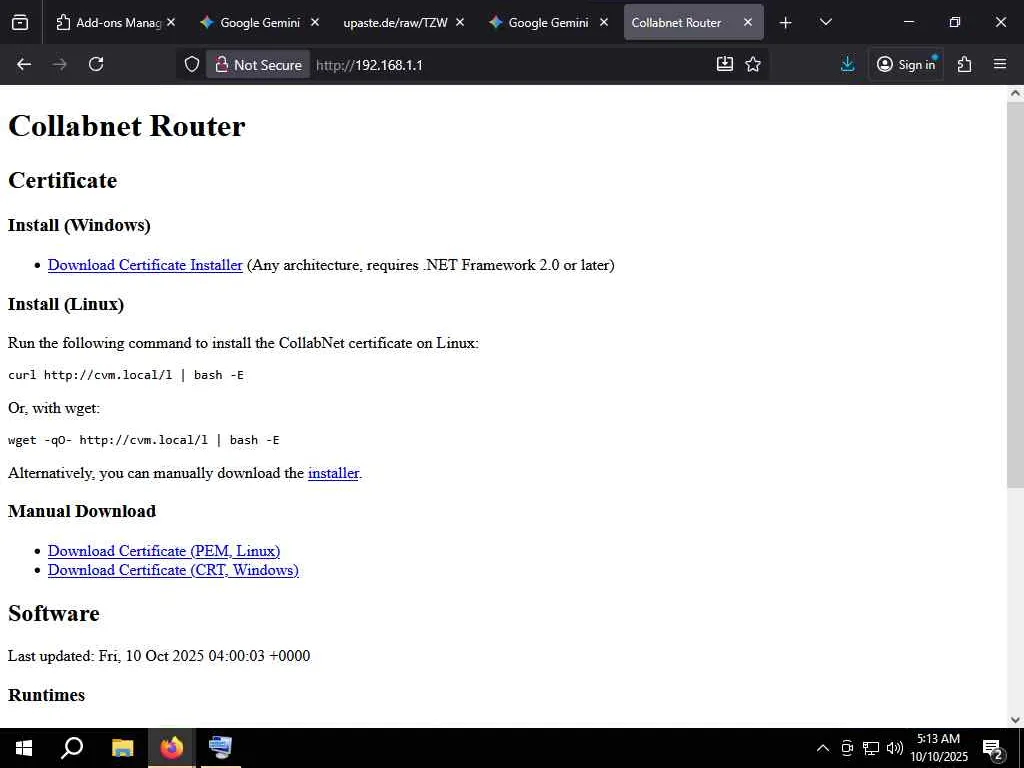
Task: Download Certificate (CRT, Windows) link
Action: (173, 570)
